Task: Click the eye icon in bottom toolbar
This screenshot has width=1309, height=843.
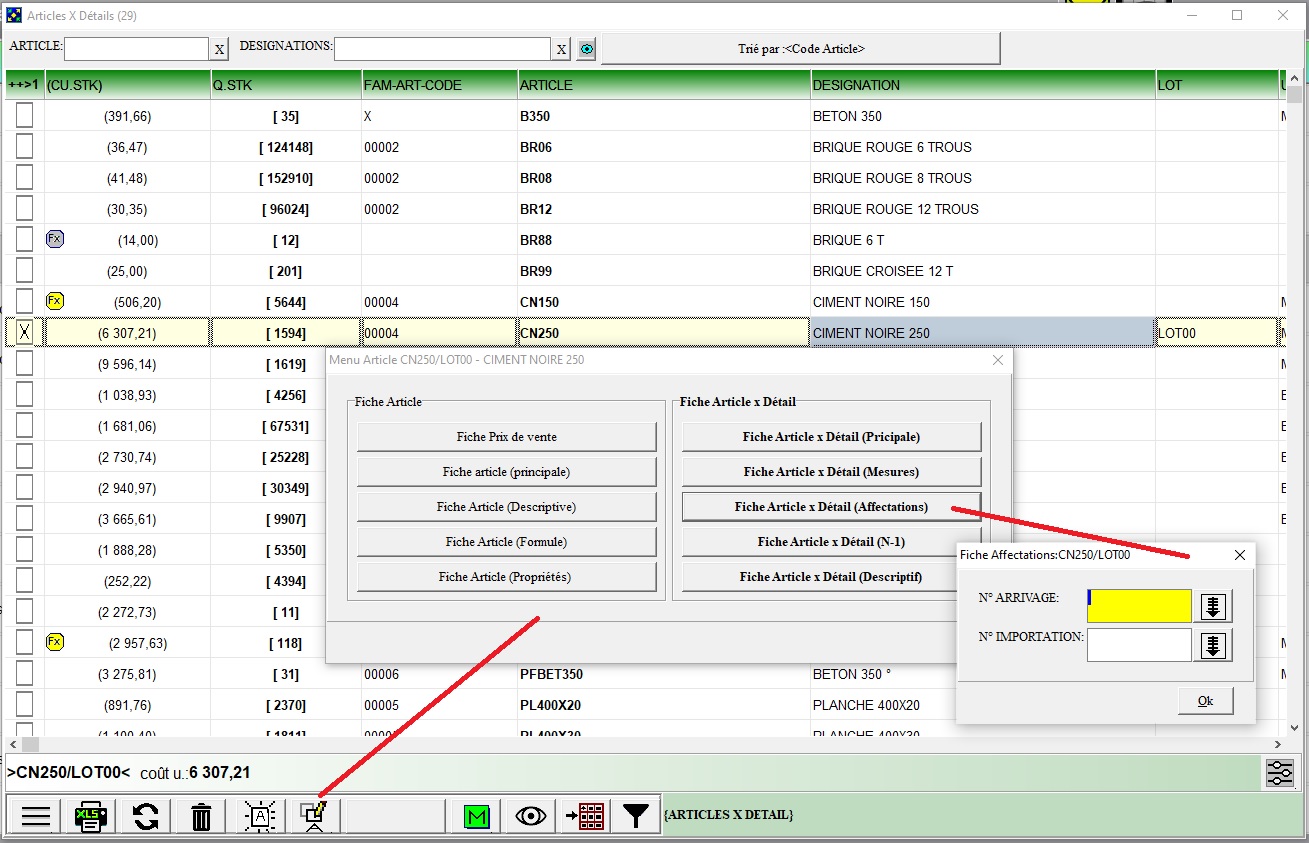Action: point(531,816)
